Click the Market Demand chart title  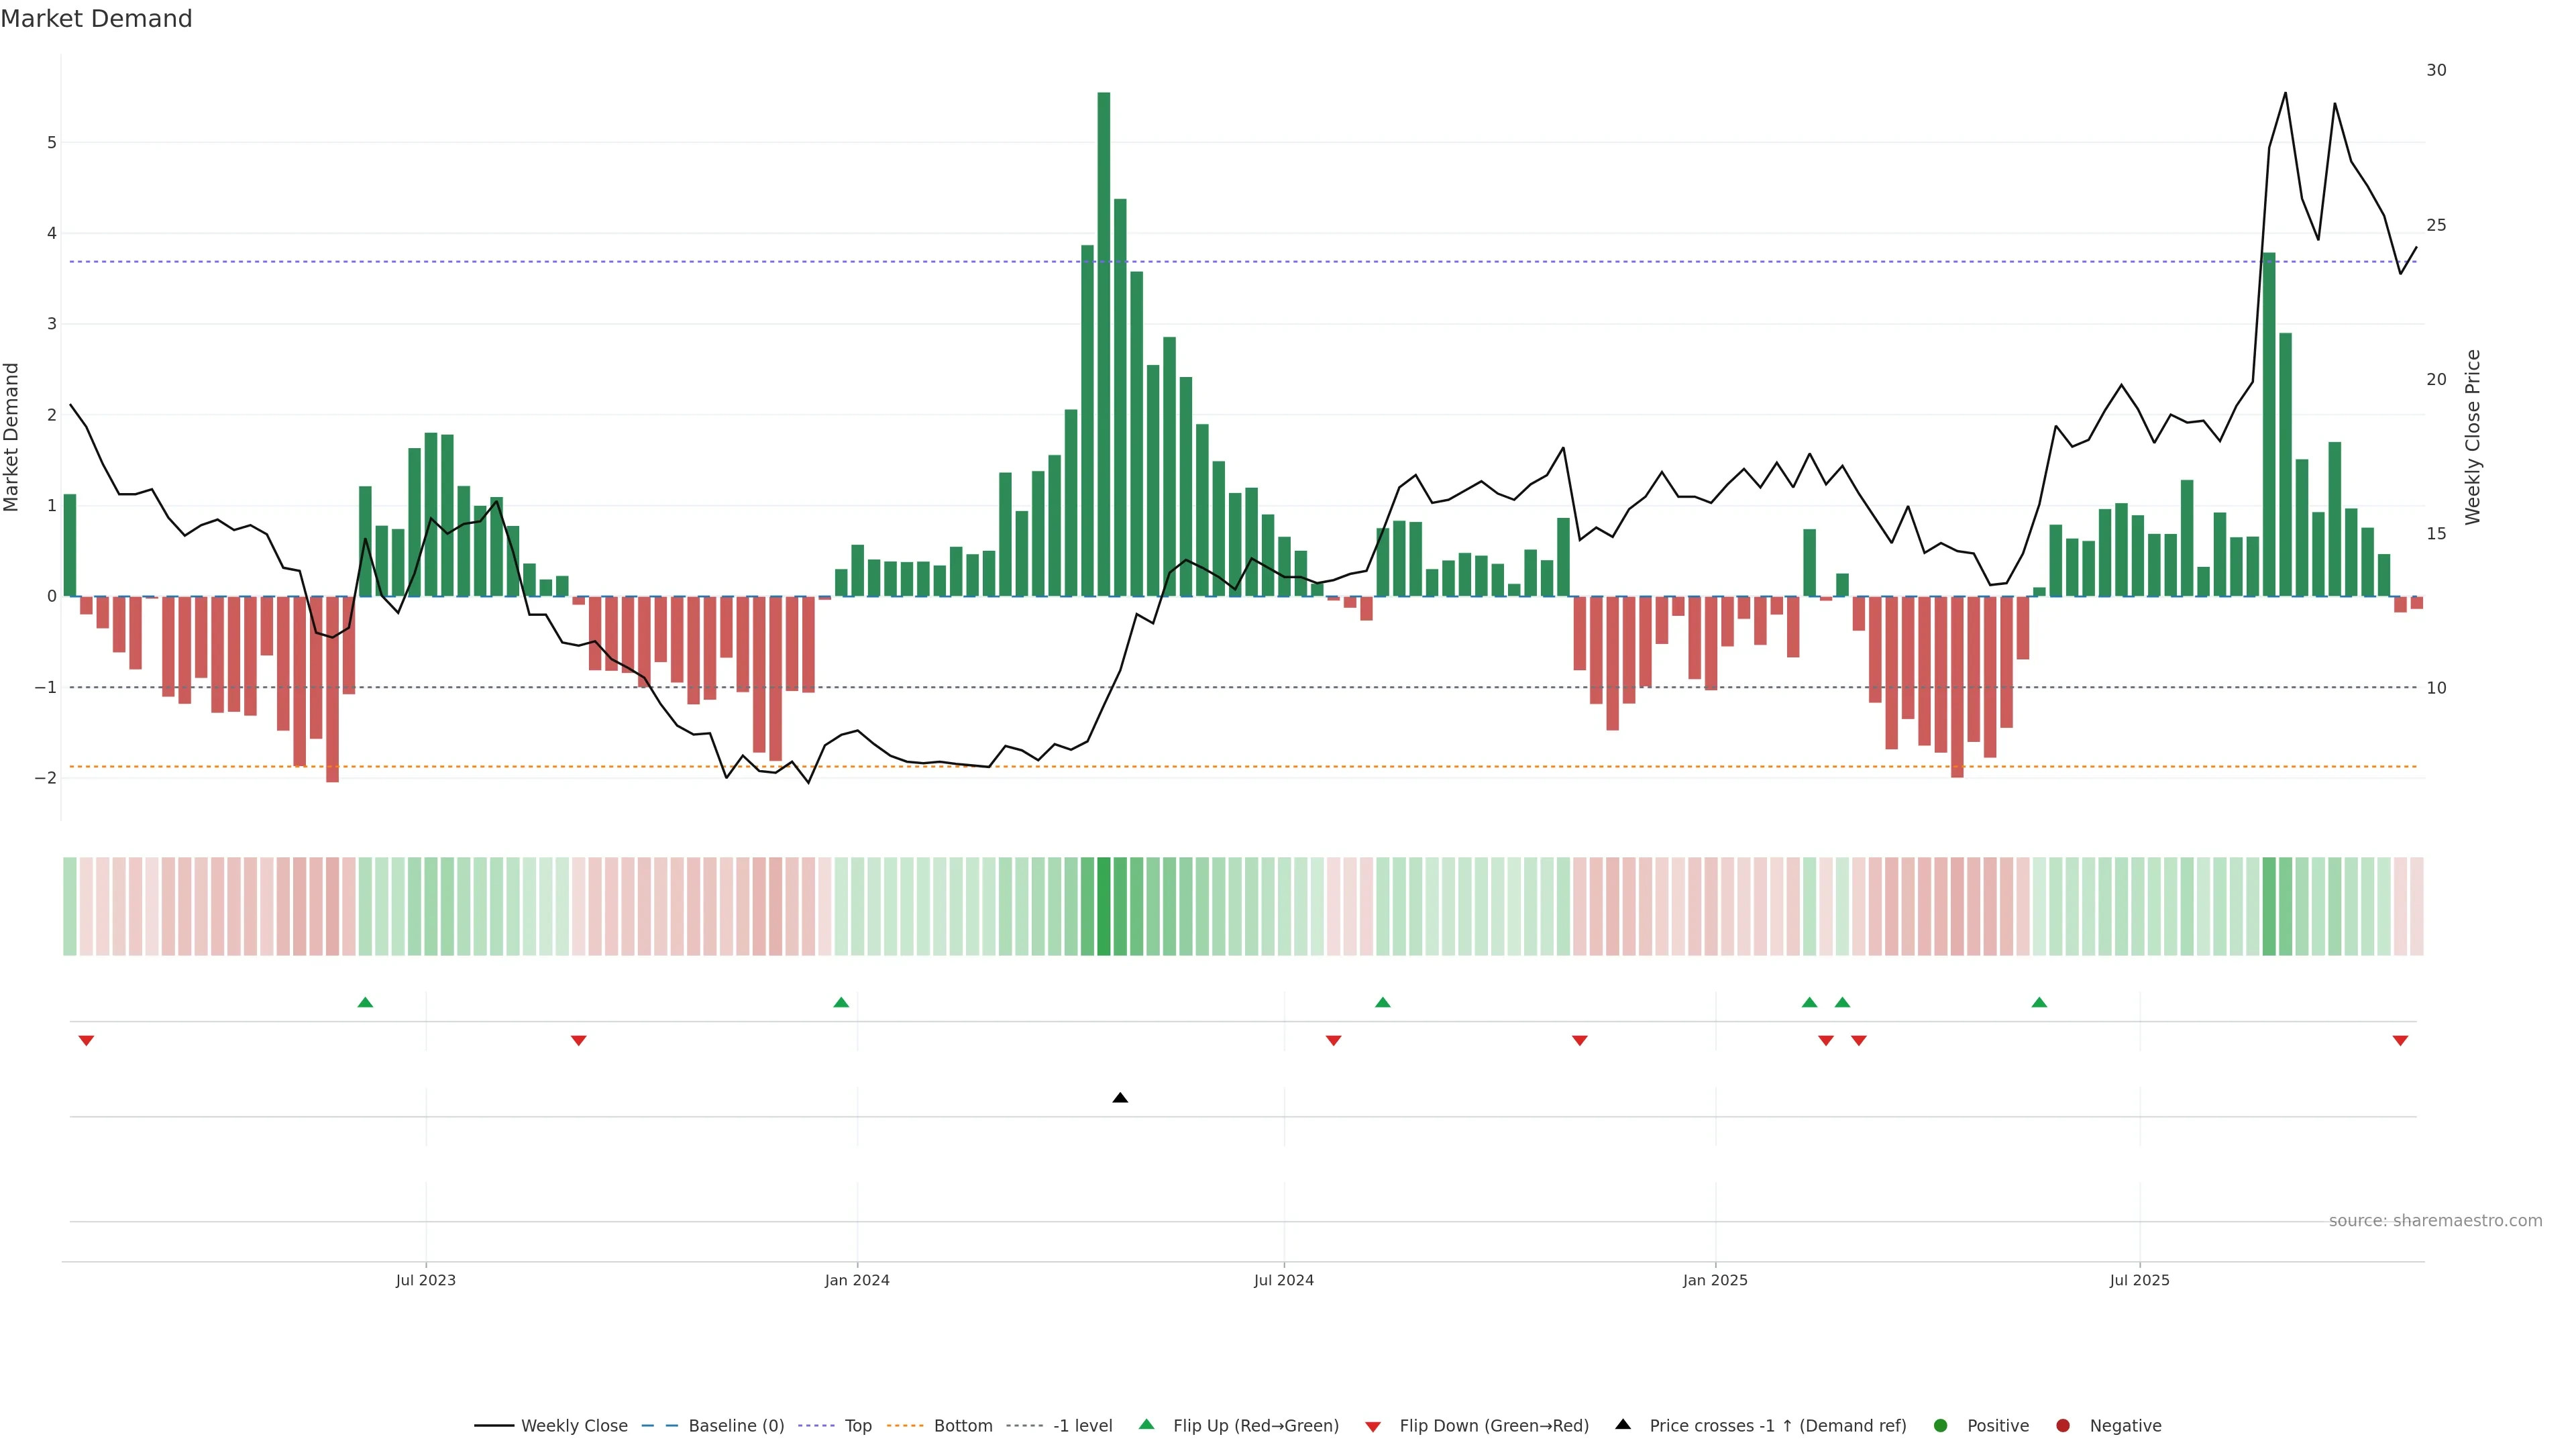(x=96, y=19)
